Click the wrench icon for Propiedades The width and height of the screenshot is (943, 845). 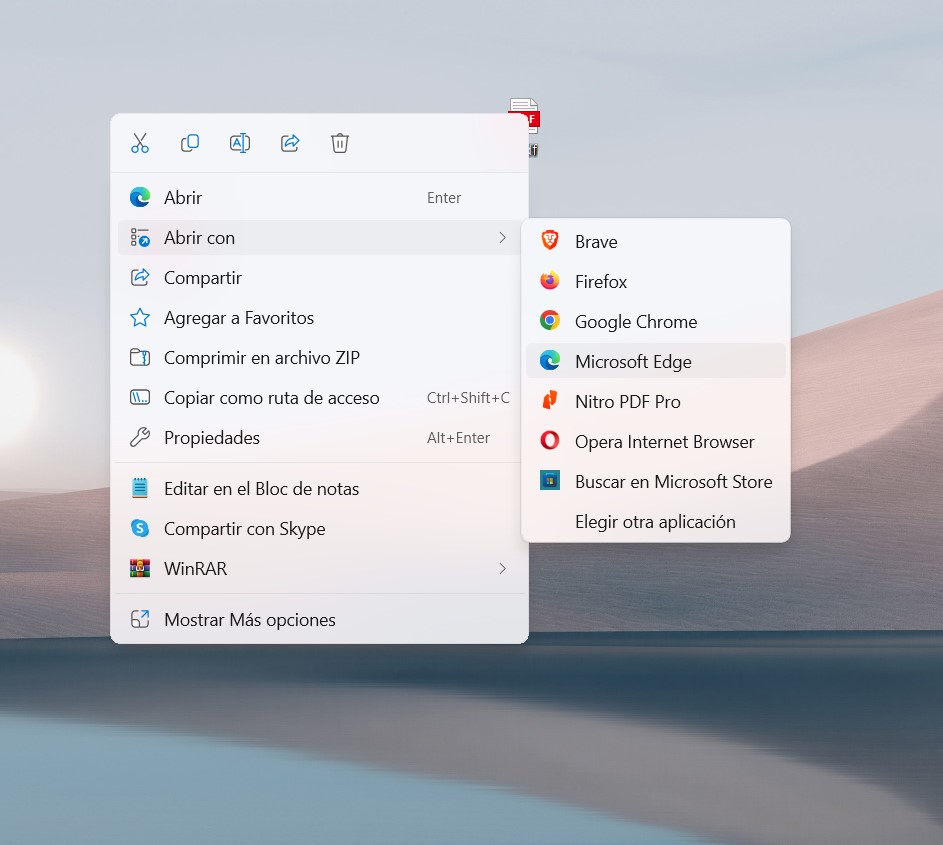140,437
